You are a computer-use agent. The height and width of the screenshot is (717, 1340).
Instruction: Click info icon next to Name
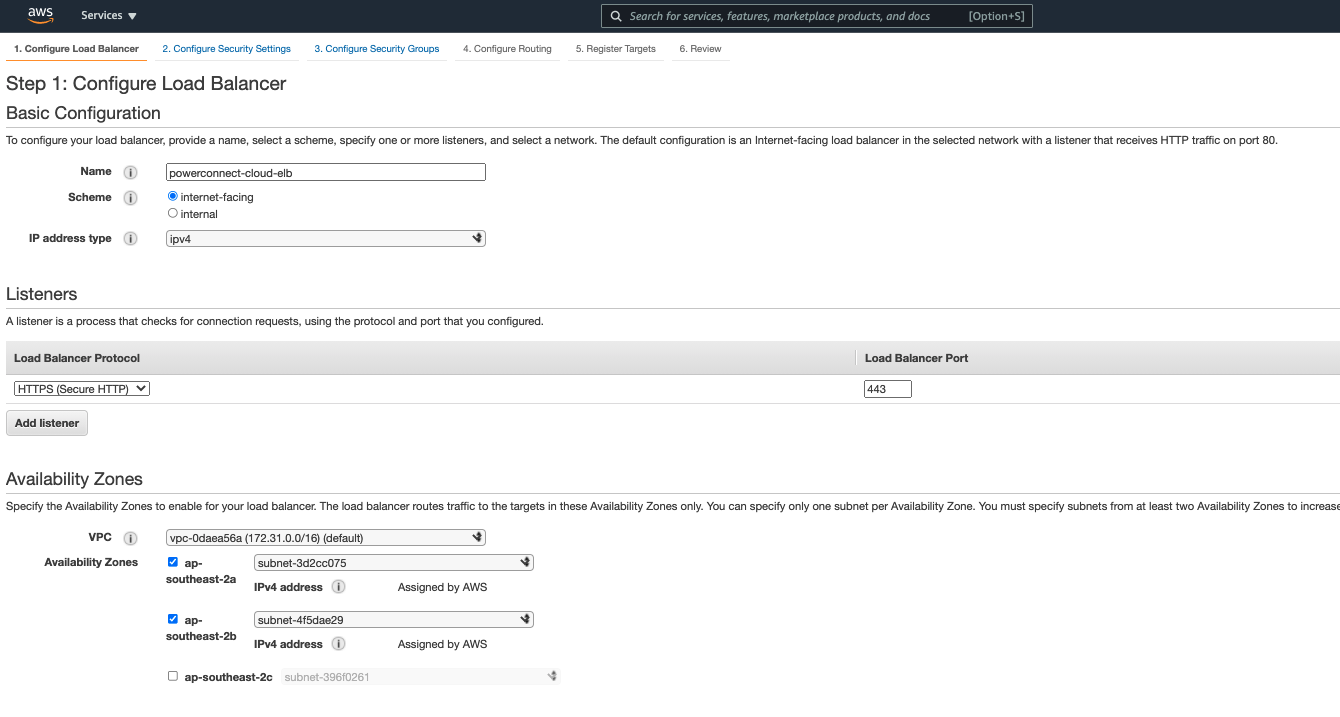130,172
